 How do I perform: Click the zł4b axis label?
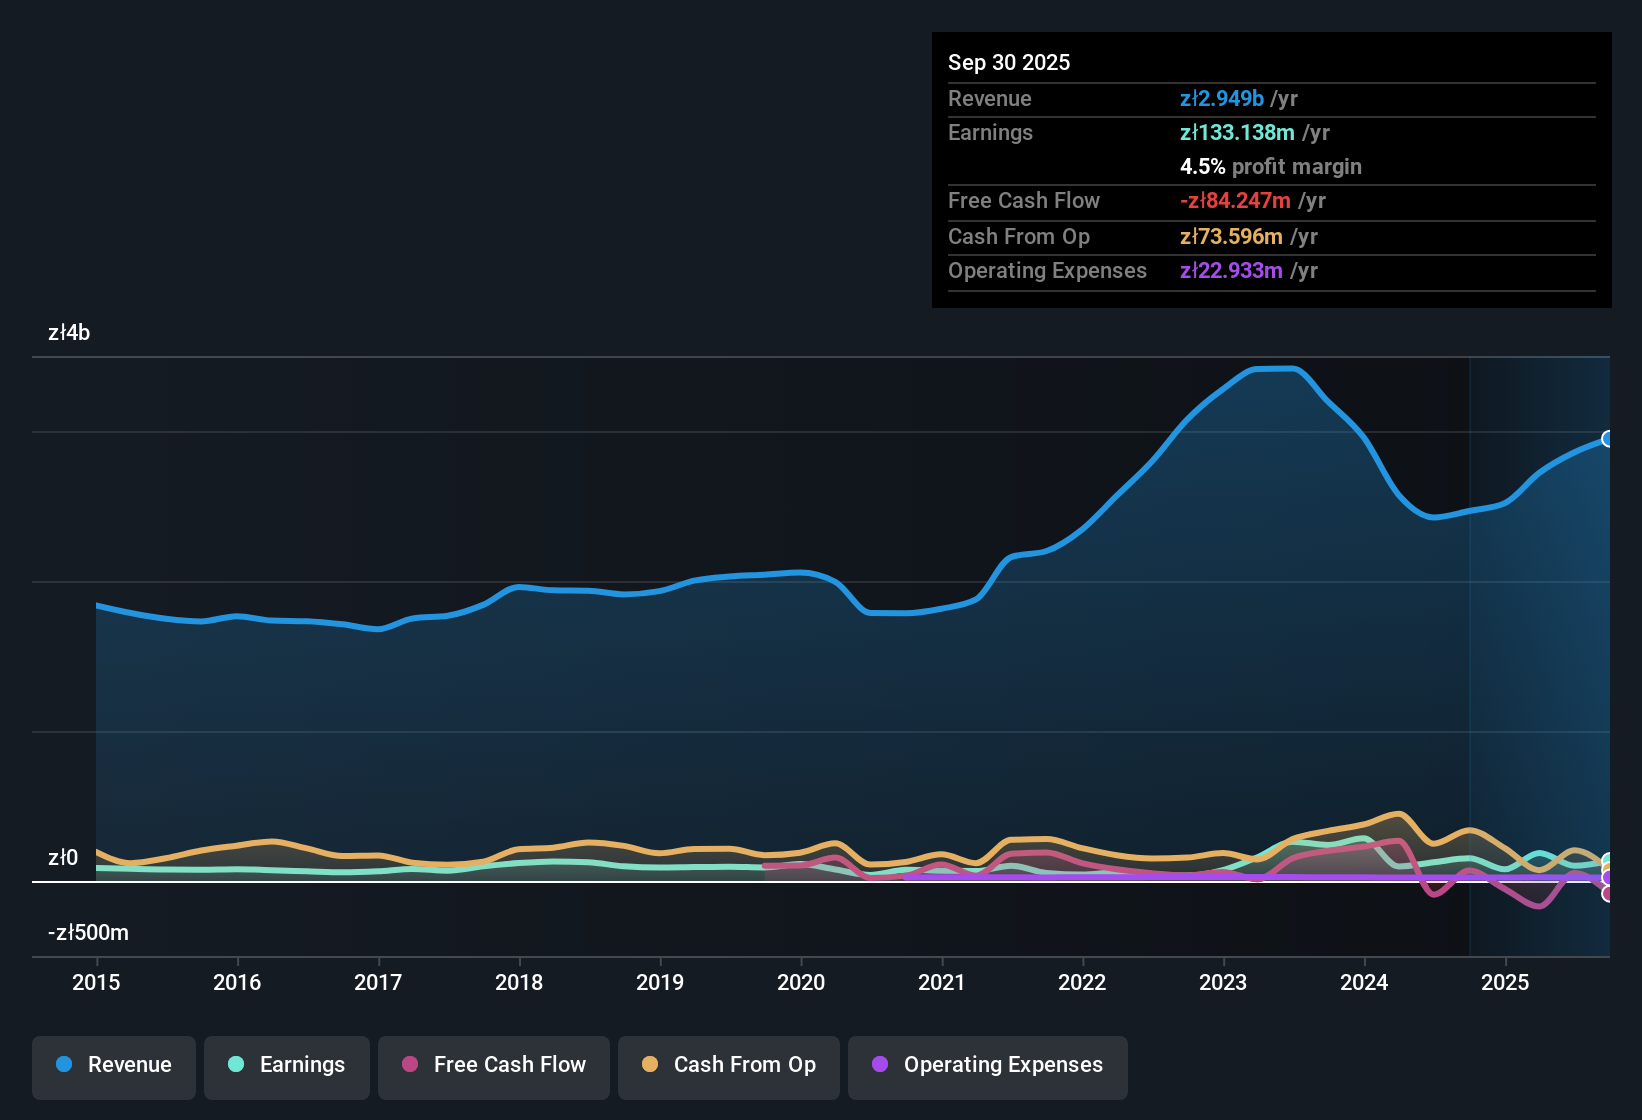pyautogui.click(x=68, y=333)
